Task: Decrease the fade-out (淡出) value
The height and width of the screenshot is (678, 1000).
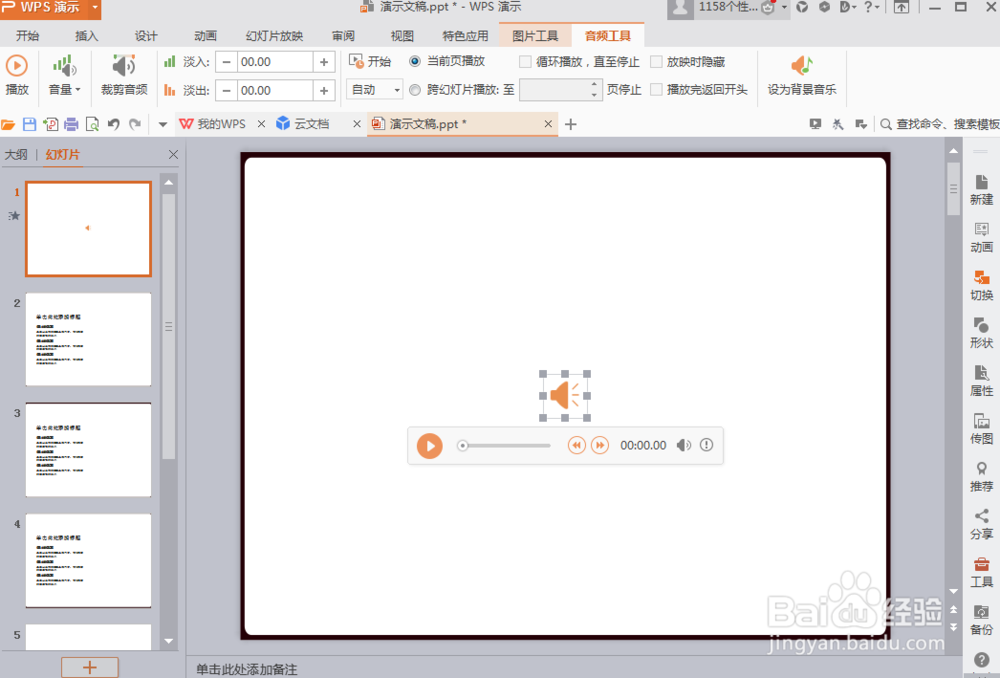Action: 226,91
